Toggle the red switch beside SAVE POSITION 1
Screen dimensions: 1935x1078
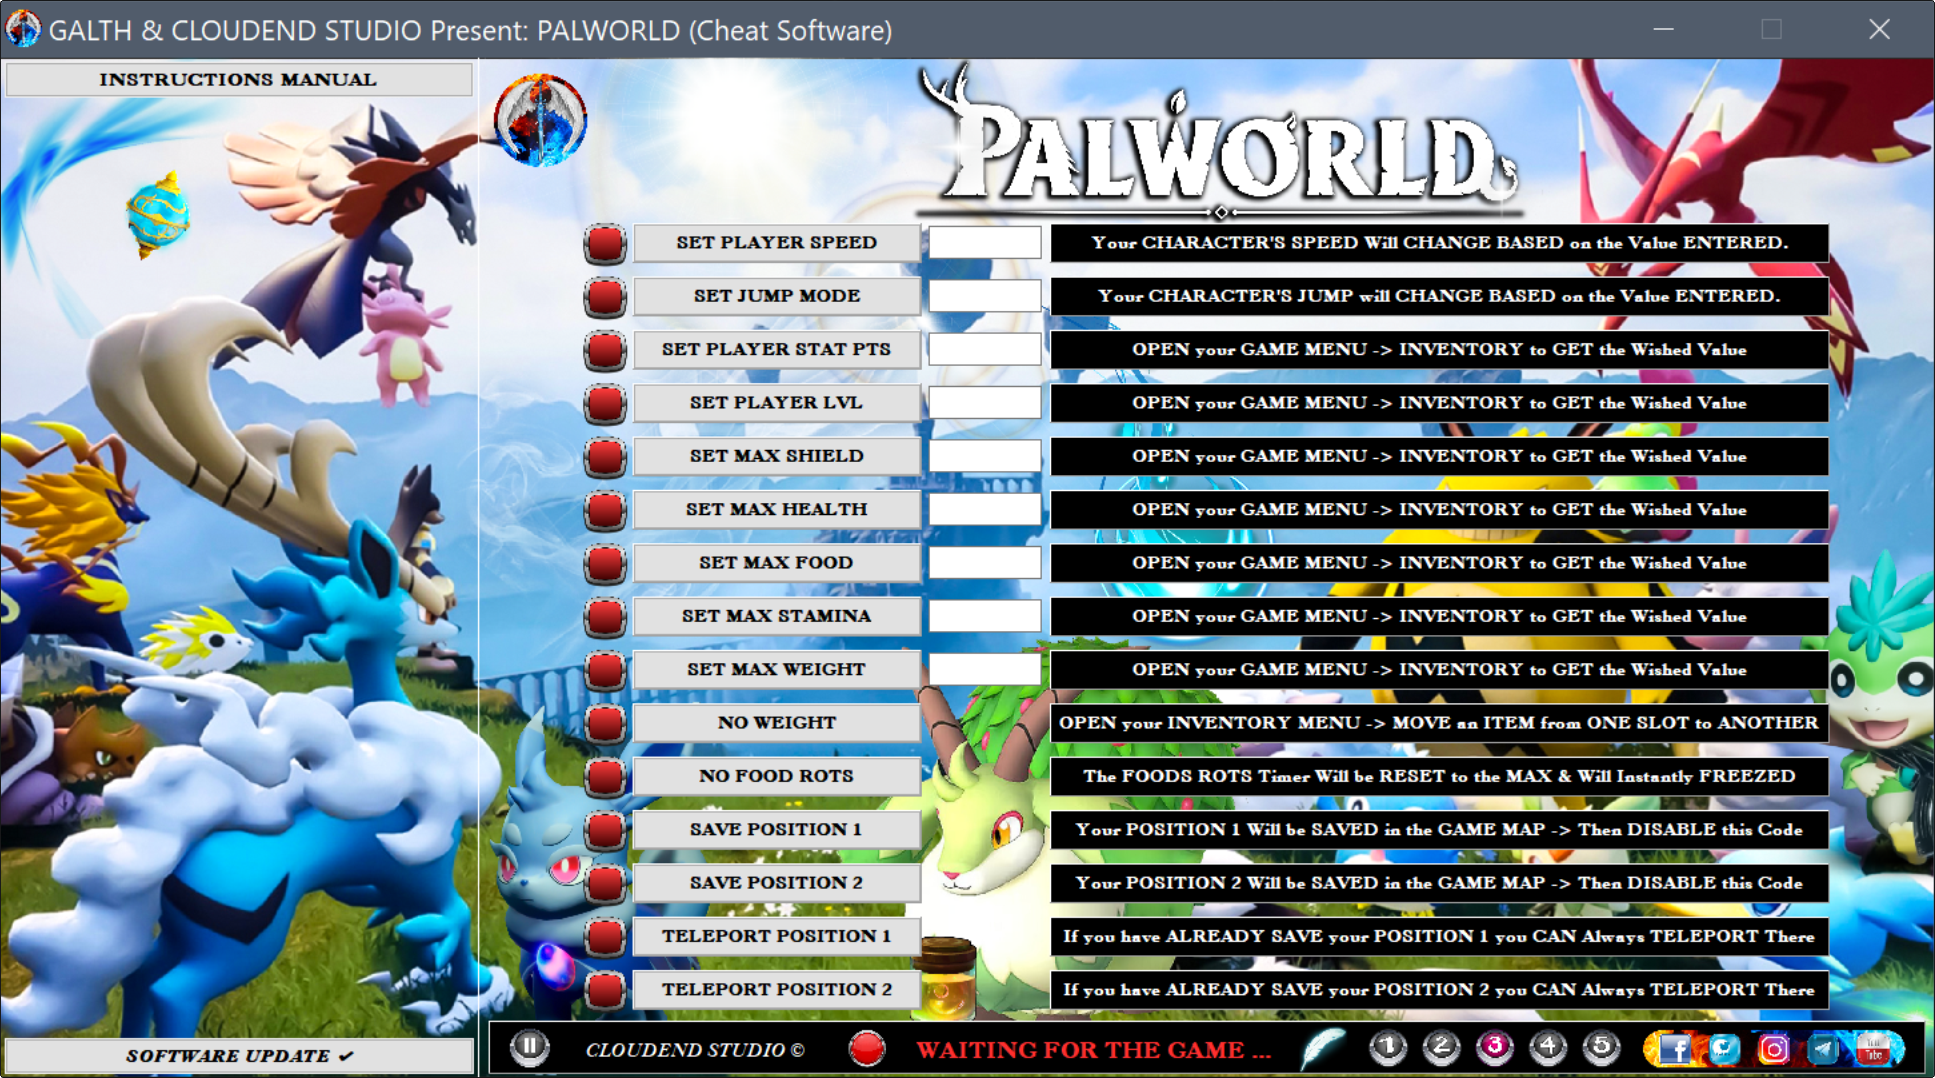tap(605, 830)
